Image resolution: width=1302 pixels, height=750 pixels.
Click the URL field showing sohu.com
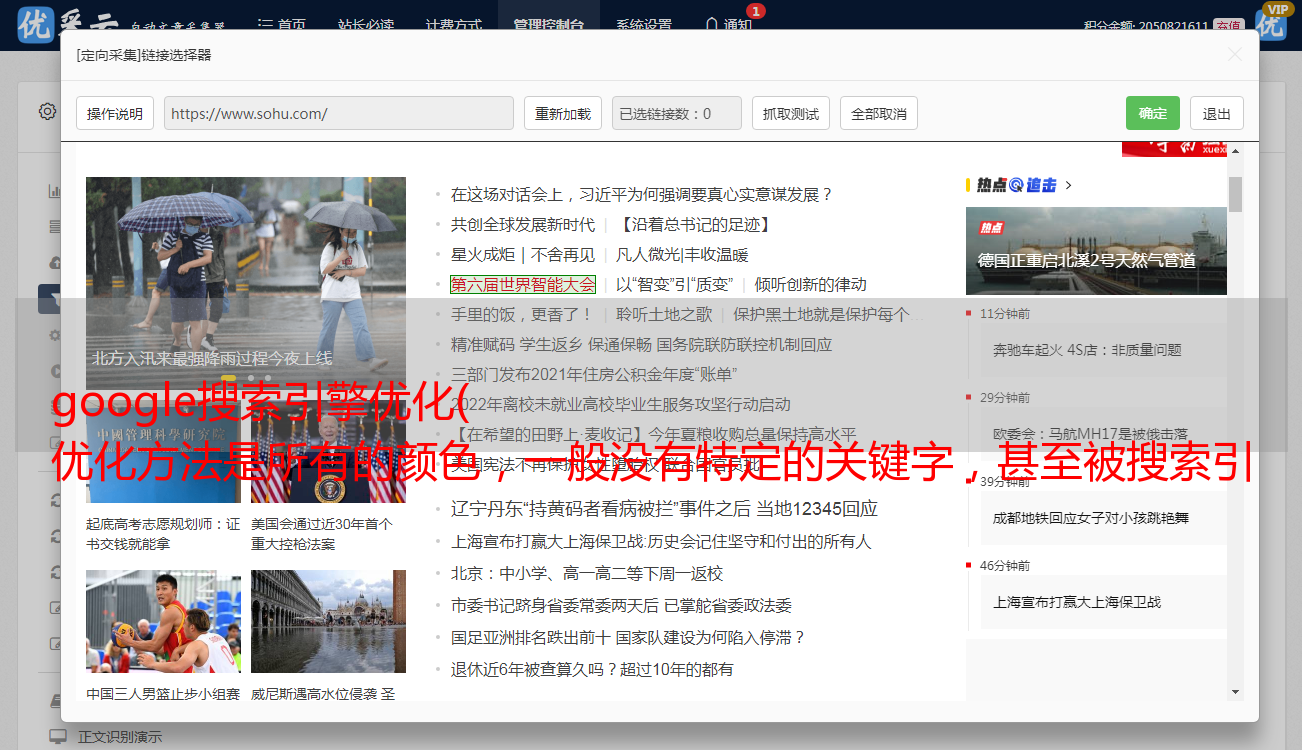point(338,113)
